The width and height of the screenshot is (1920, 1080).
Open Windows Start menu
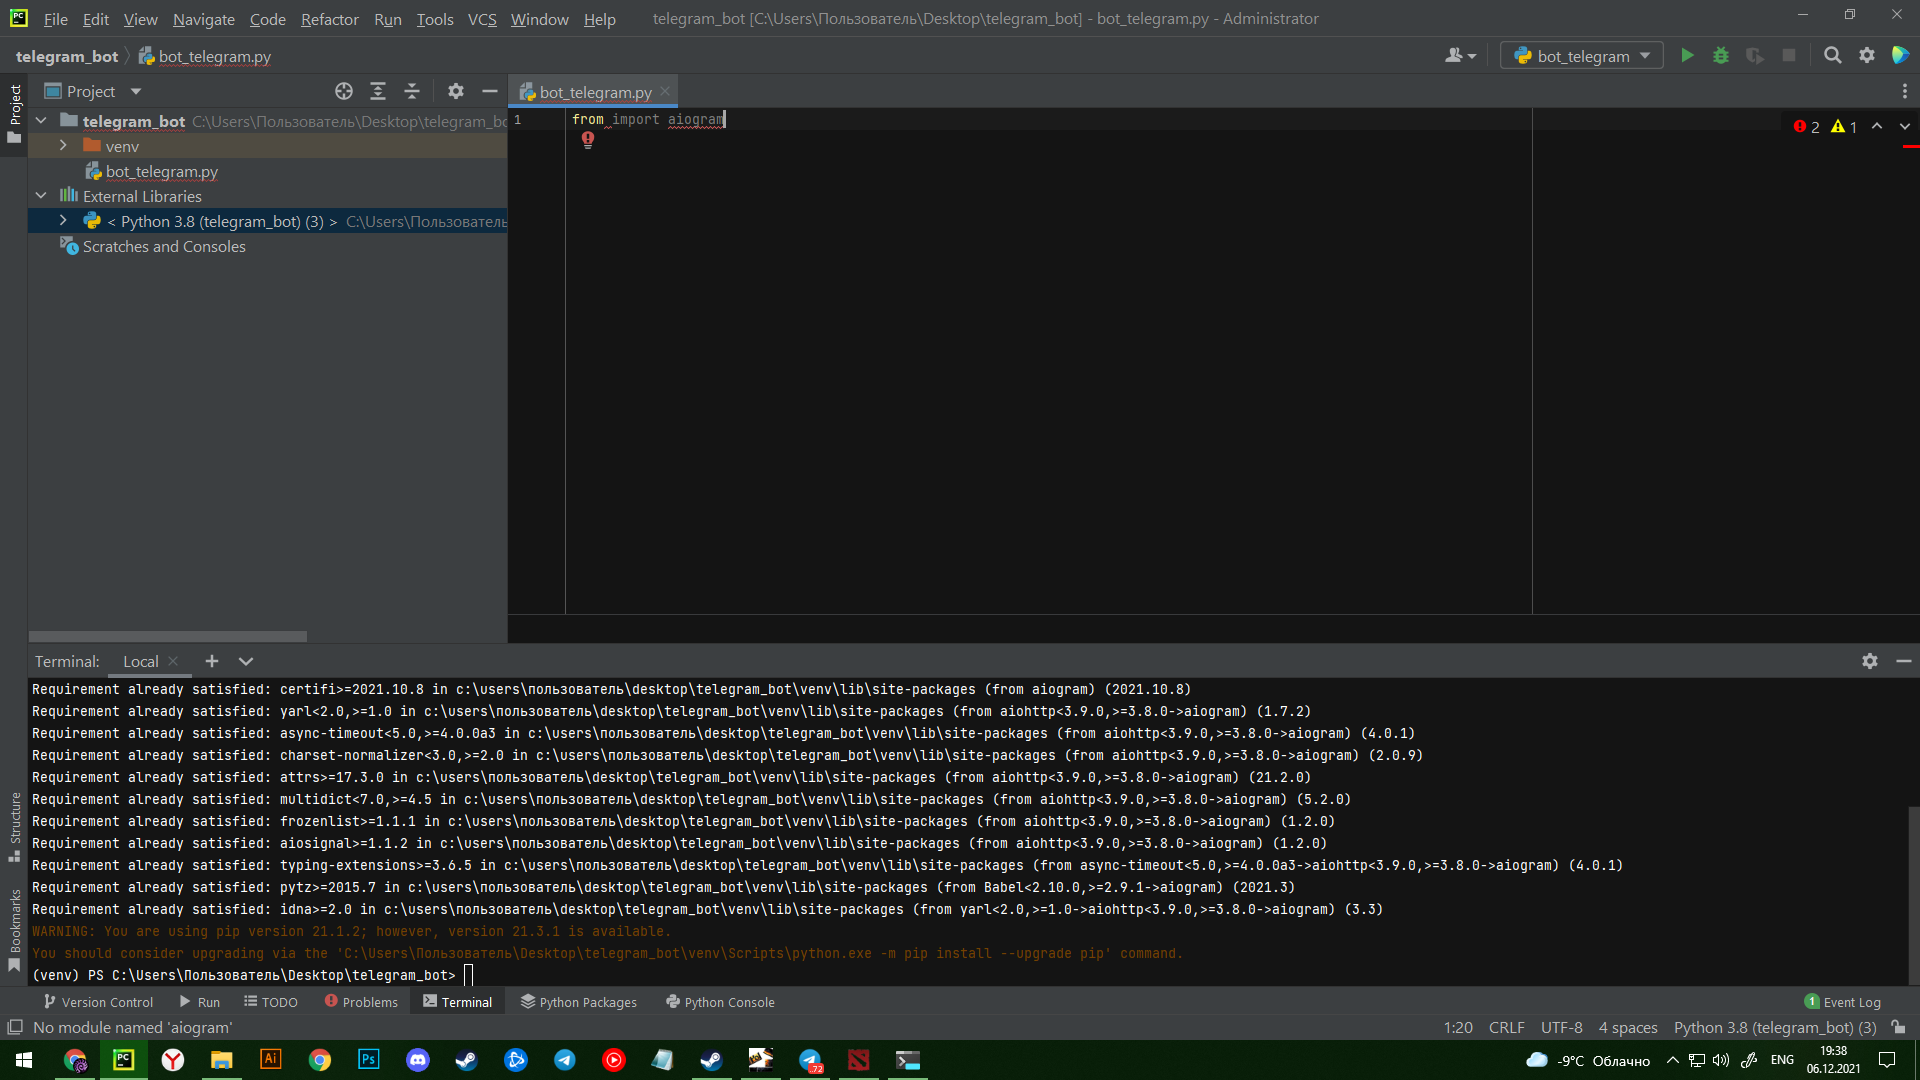[x=24, y=1060]
